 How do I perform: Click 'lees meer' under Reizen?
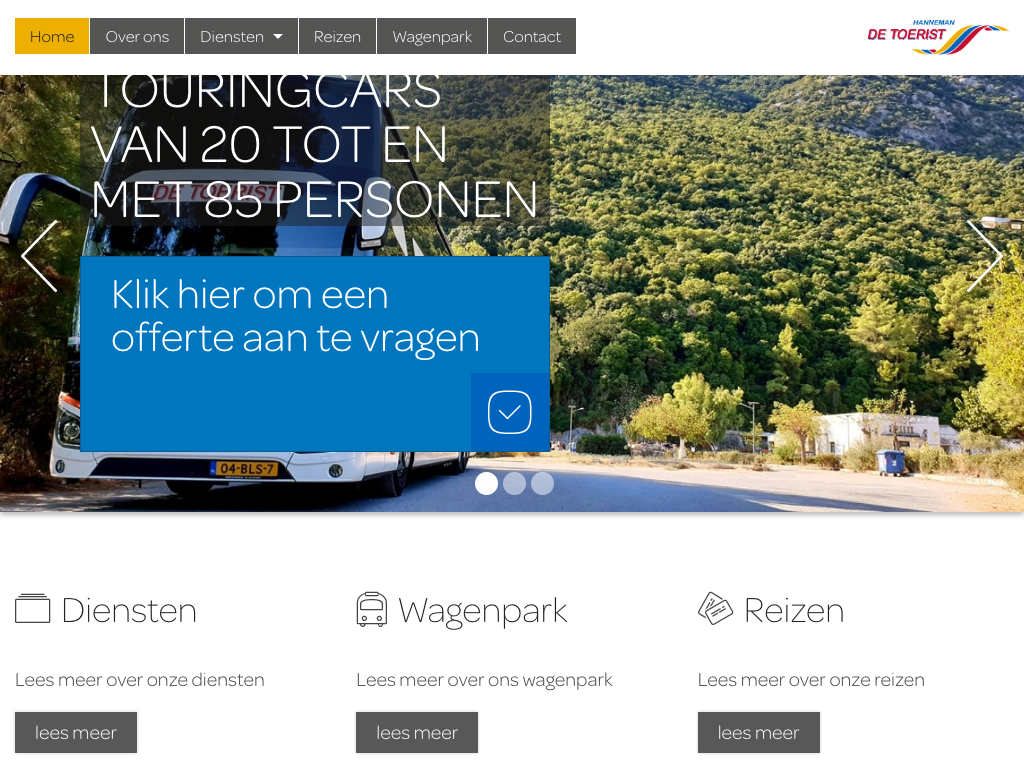pos(758,733)
